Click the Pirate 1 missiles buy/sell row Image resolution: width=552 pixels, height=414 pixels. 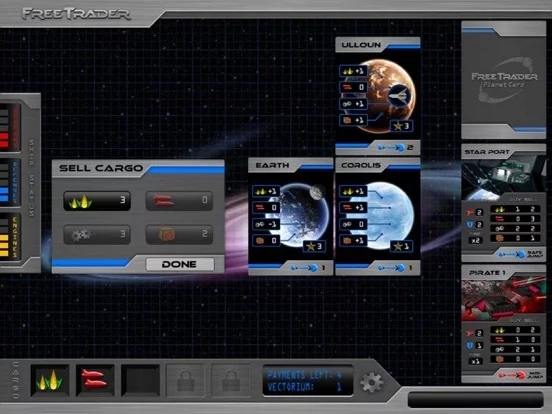click(x=515, y=340)
